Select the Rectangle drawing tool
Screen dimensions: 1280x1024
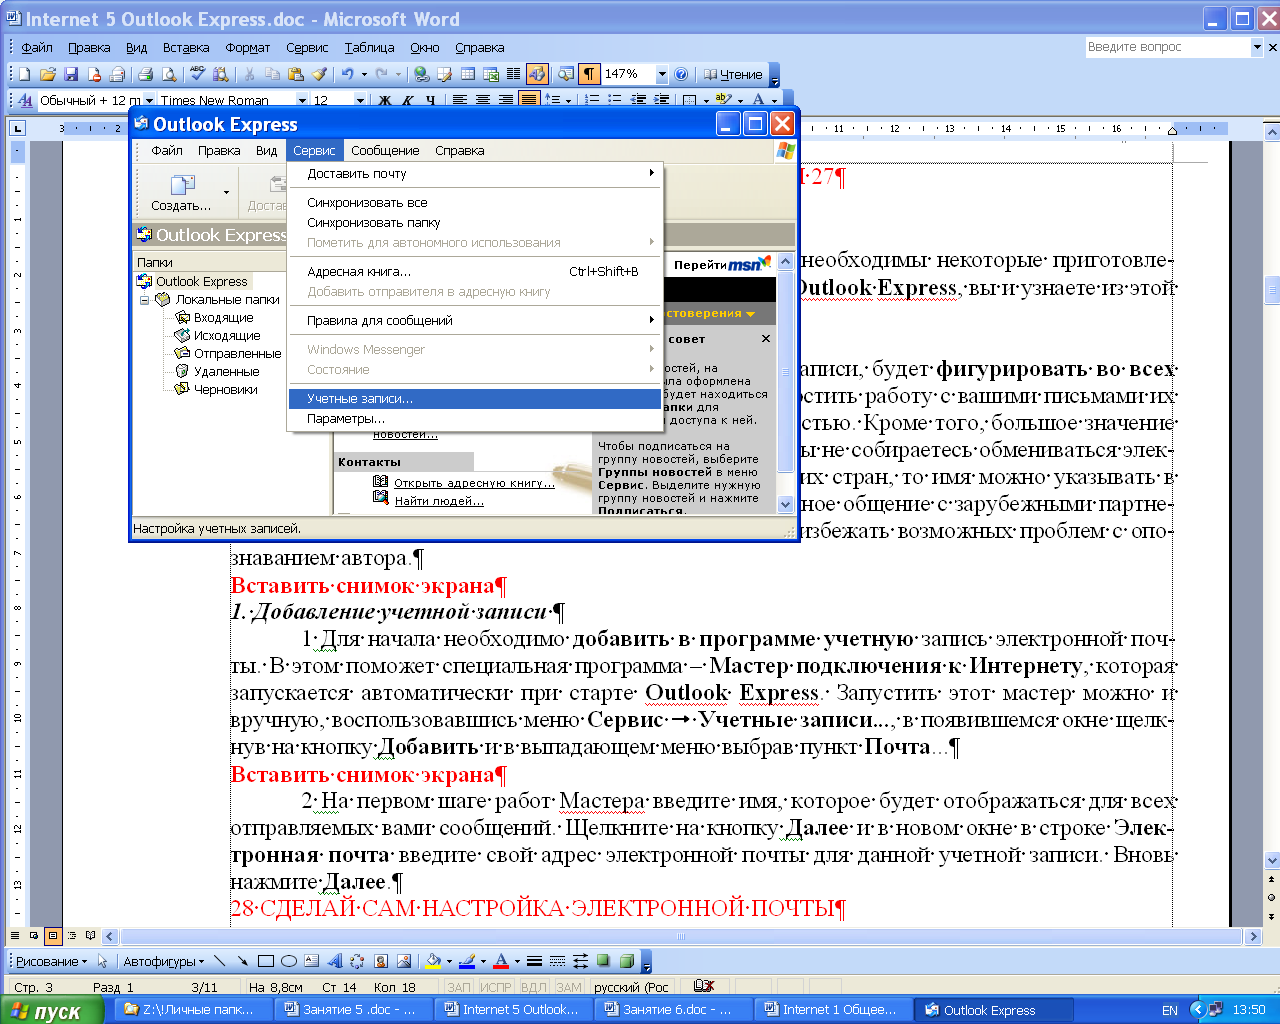[266, 961]
